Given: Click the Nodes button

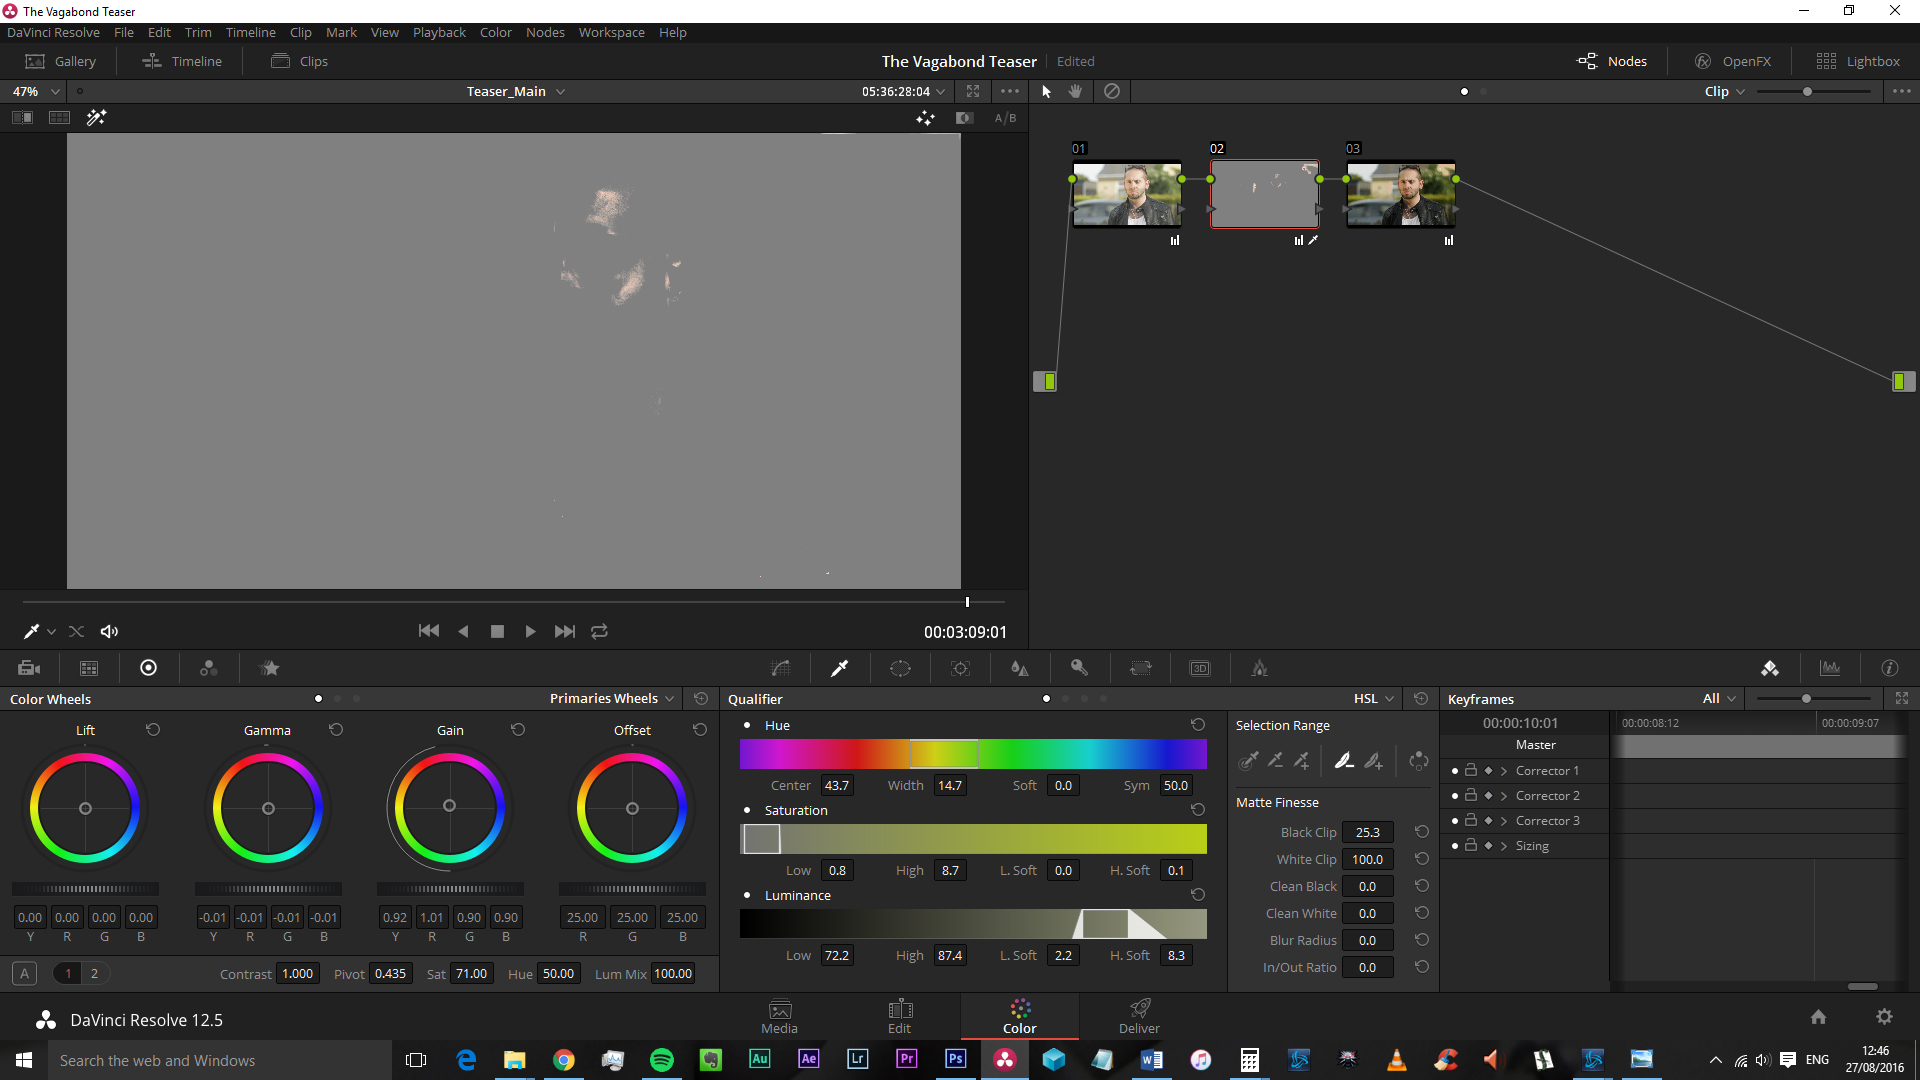Looking at the screenshot, I should [1612, 61].
